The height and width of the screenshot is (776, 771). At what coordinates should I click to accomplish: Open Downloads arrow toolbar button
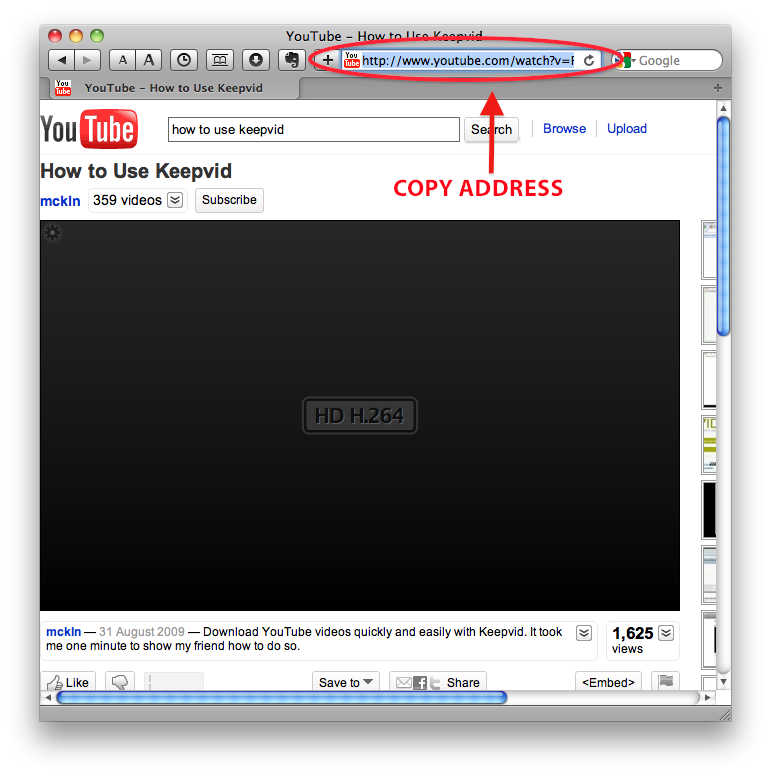[x=255, y=60]
